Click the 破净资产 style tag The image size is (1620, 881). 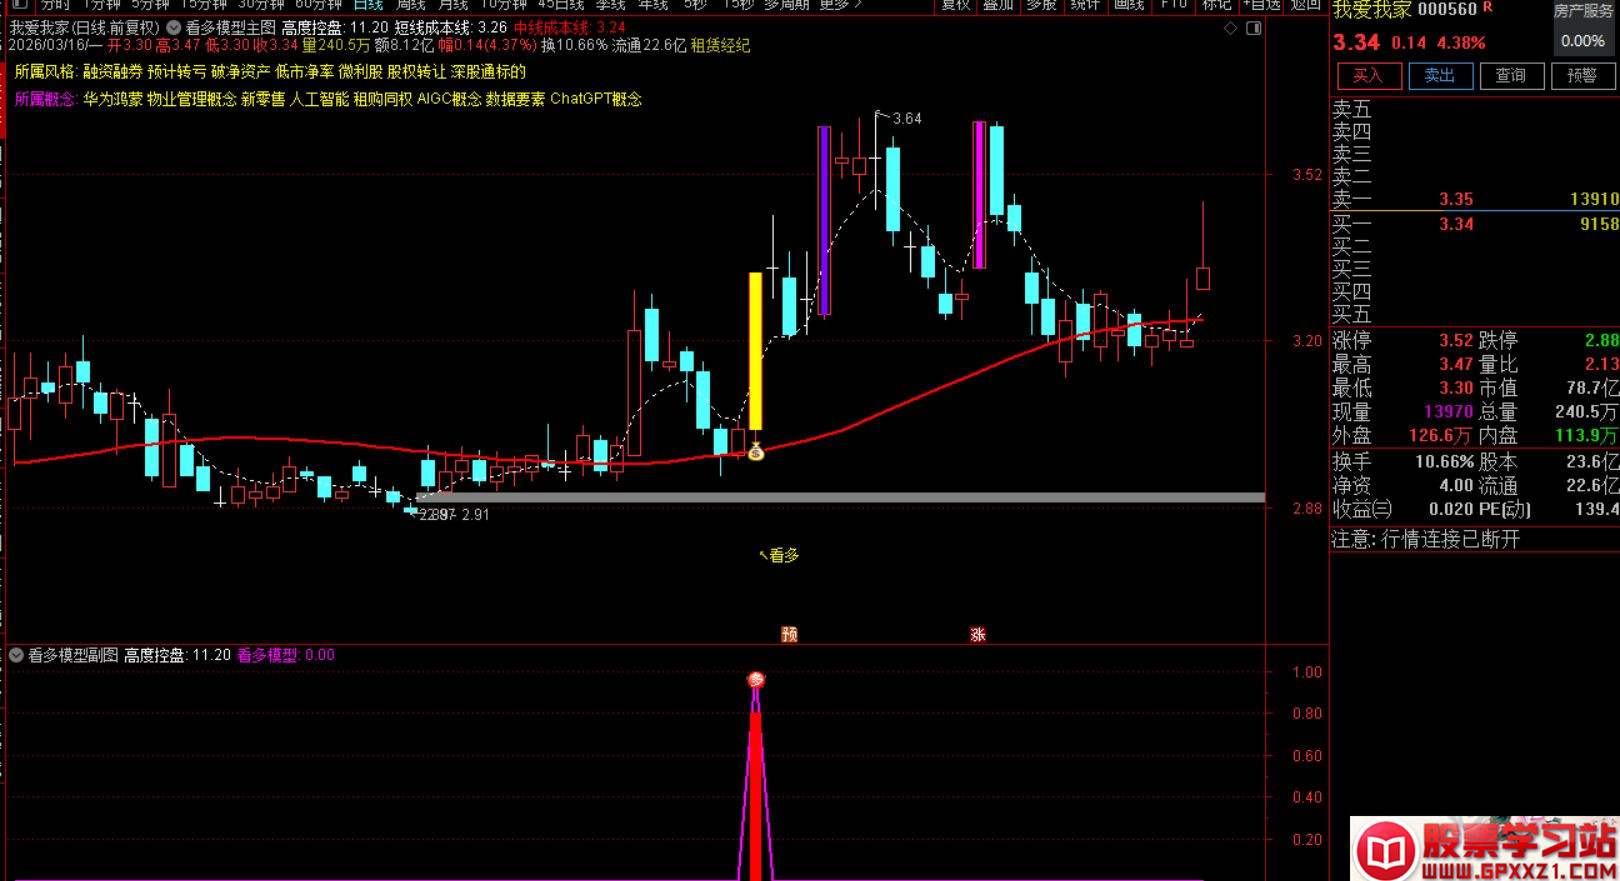[240, 72]
